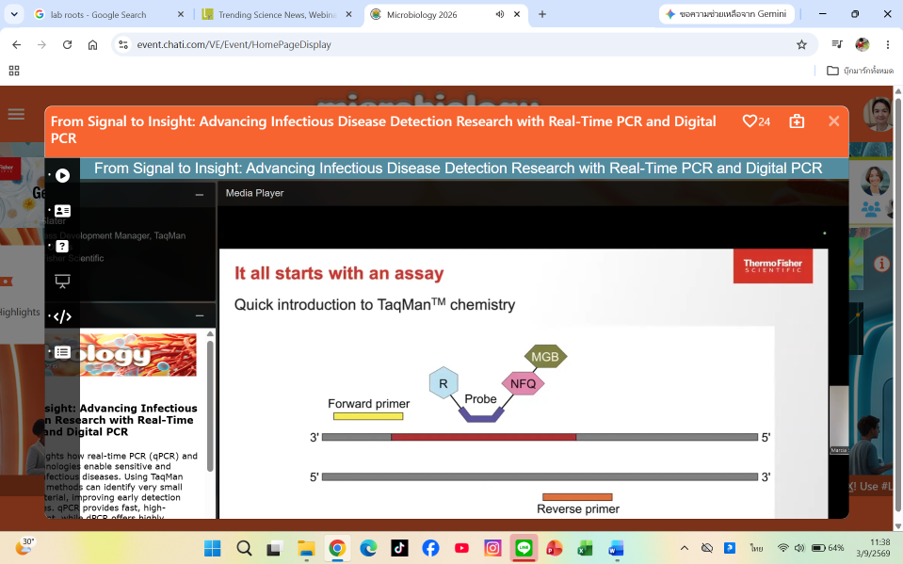Open the list panel icon in sidebar
This screenshot has width=903, height=564.
point(62,352)
